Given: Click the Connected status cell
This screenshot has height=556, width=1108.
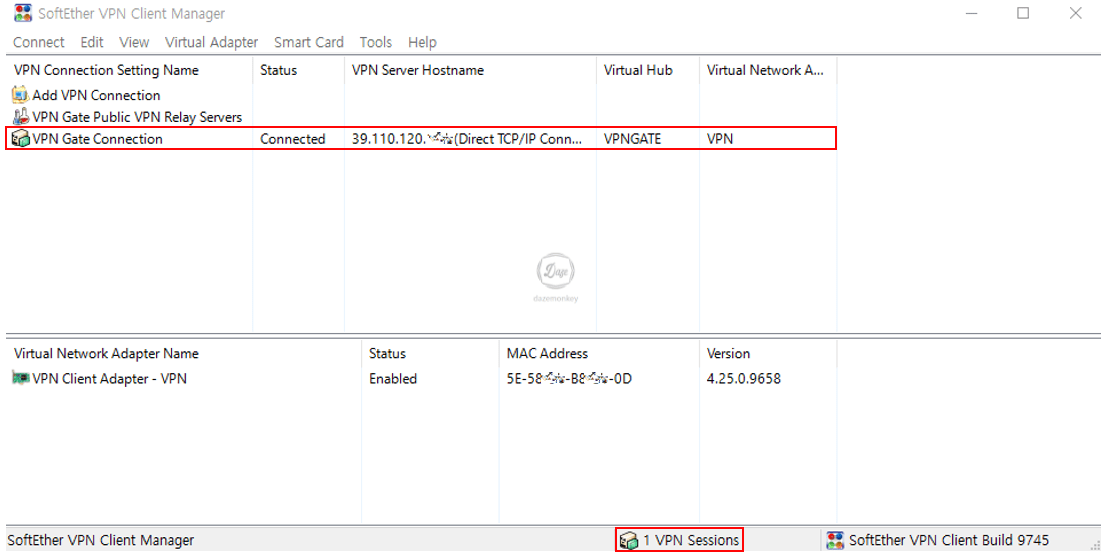Looking at the screenshot, I should click(293, 138).
